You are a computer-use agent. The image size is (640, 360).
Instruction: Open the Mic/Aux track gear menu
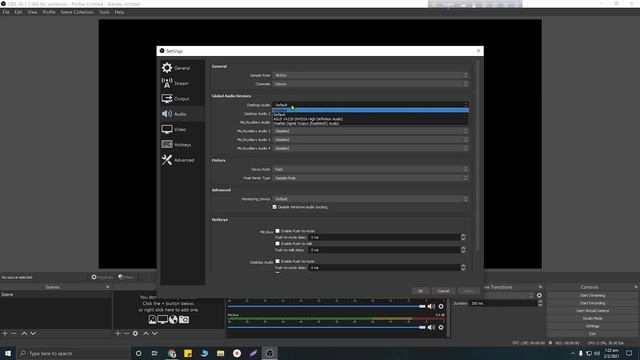(x=441, y=327)
